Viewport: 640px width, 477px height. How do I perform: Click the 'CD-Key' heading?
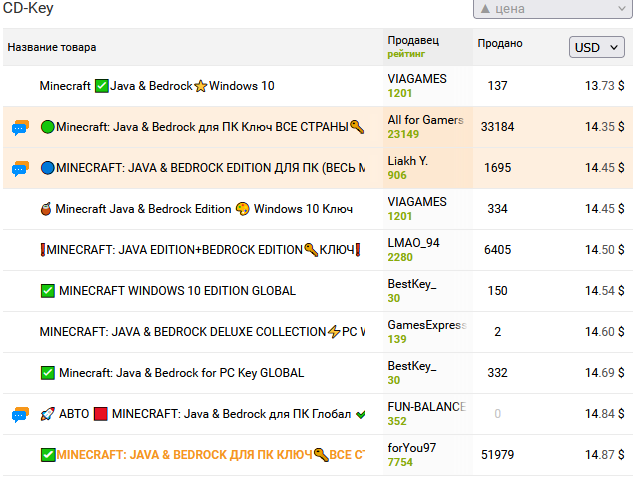[x=28, y=8]
